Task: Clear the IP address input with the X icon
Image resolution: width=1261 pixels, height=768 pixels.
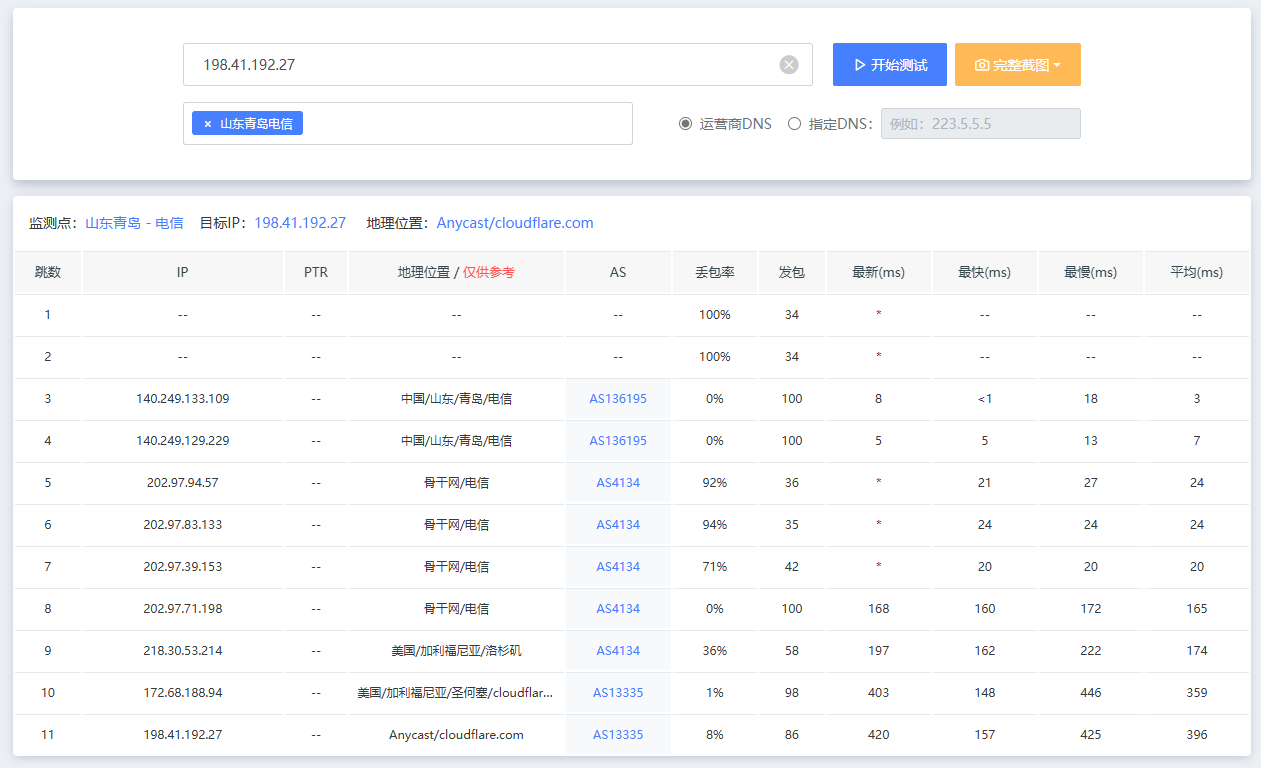Action: click(x=789, y=65)
